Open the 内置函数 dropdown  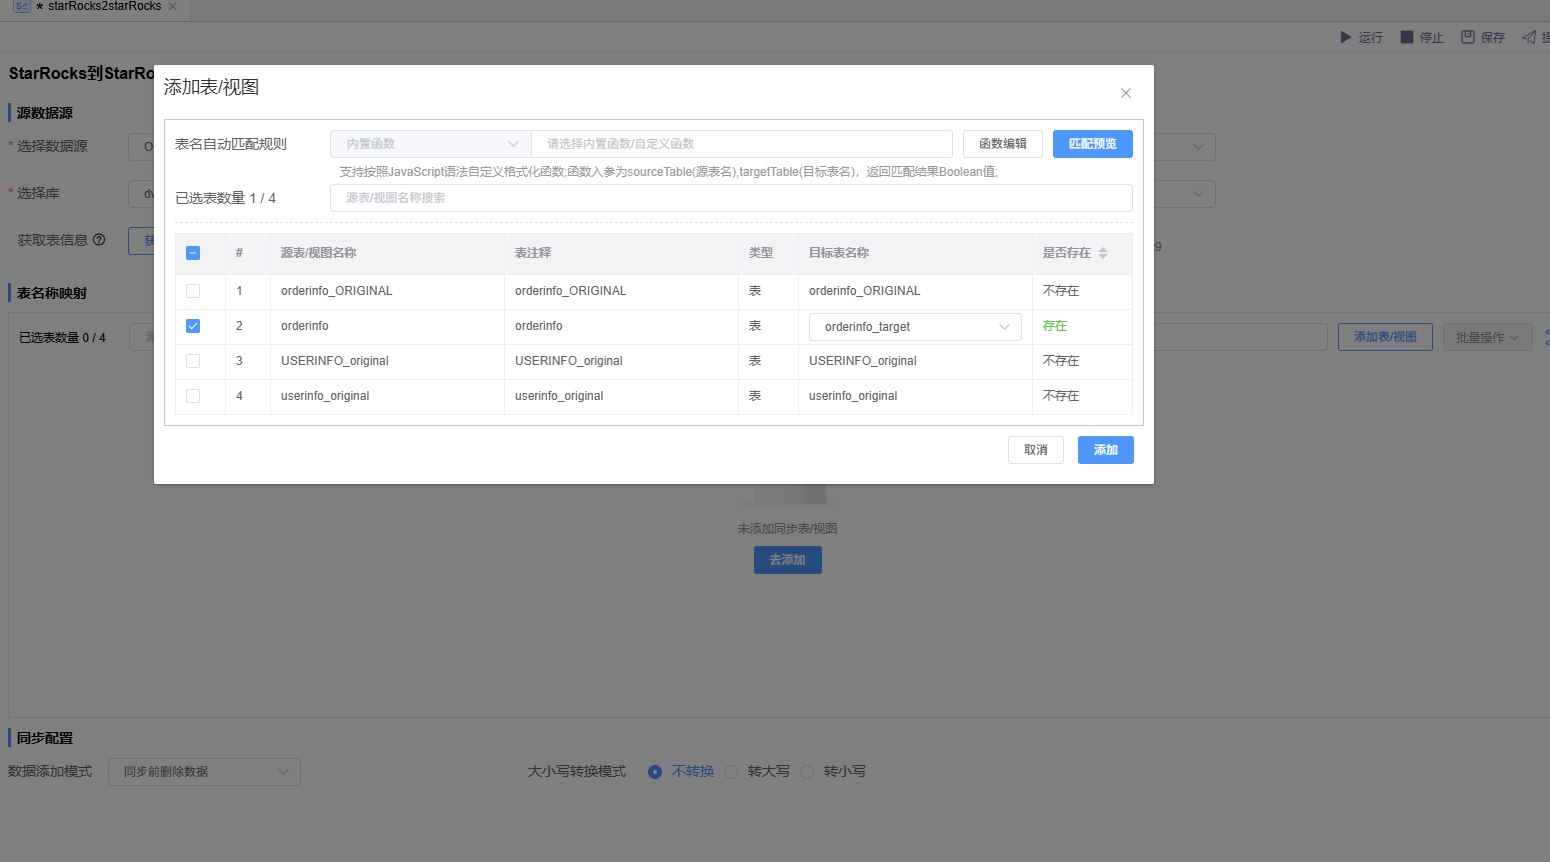click(x=430, y=144)
